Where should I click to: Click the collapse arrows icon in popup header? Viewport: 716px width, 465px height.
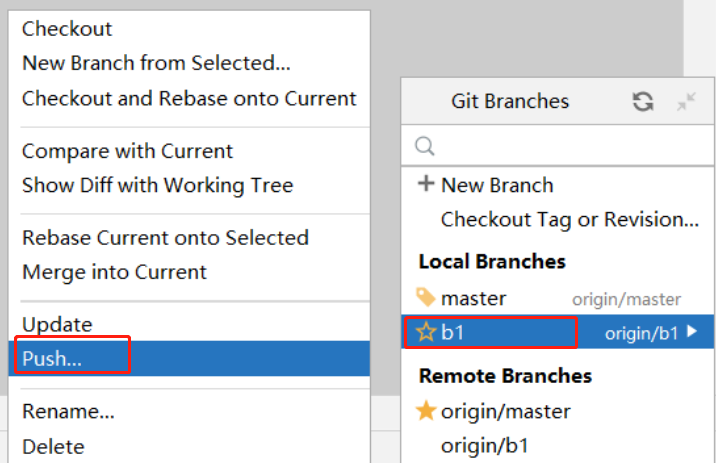686,101
